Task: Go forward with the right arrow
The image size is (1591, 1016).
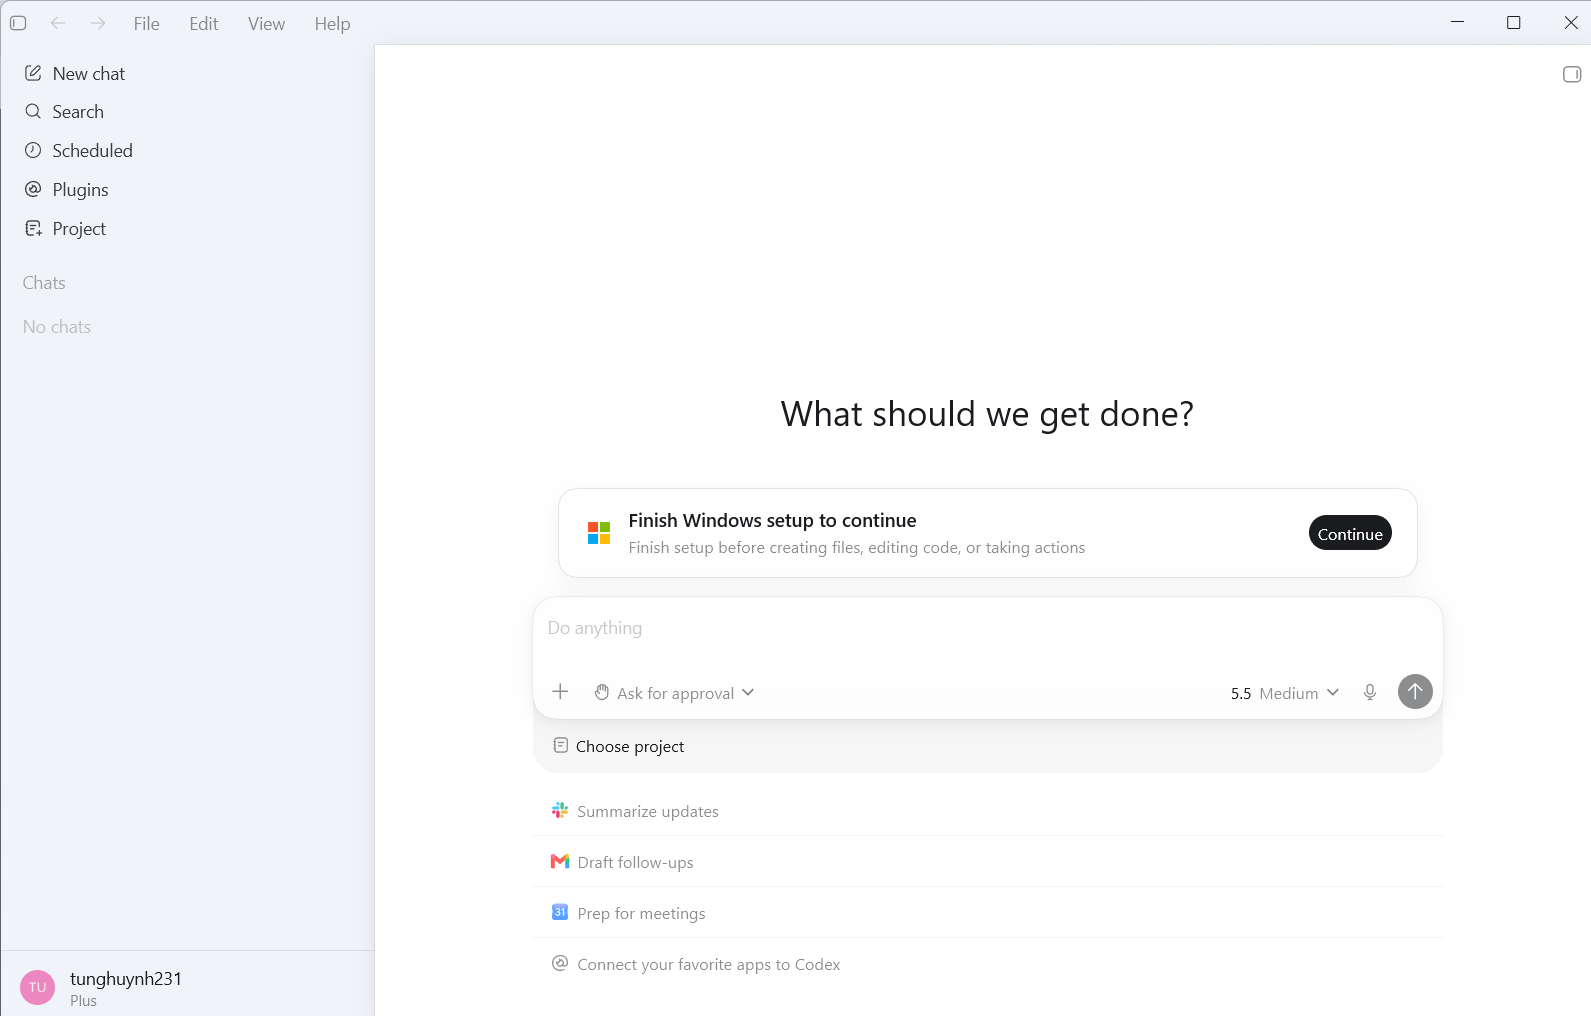Action: click(98, 23)
